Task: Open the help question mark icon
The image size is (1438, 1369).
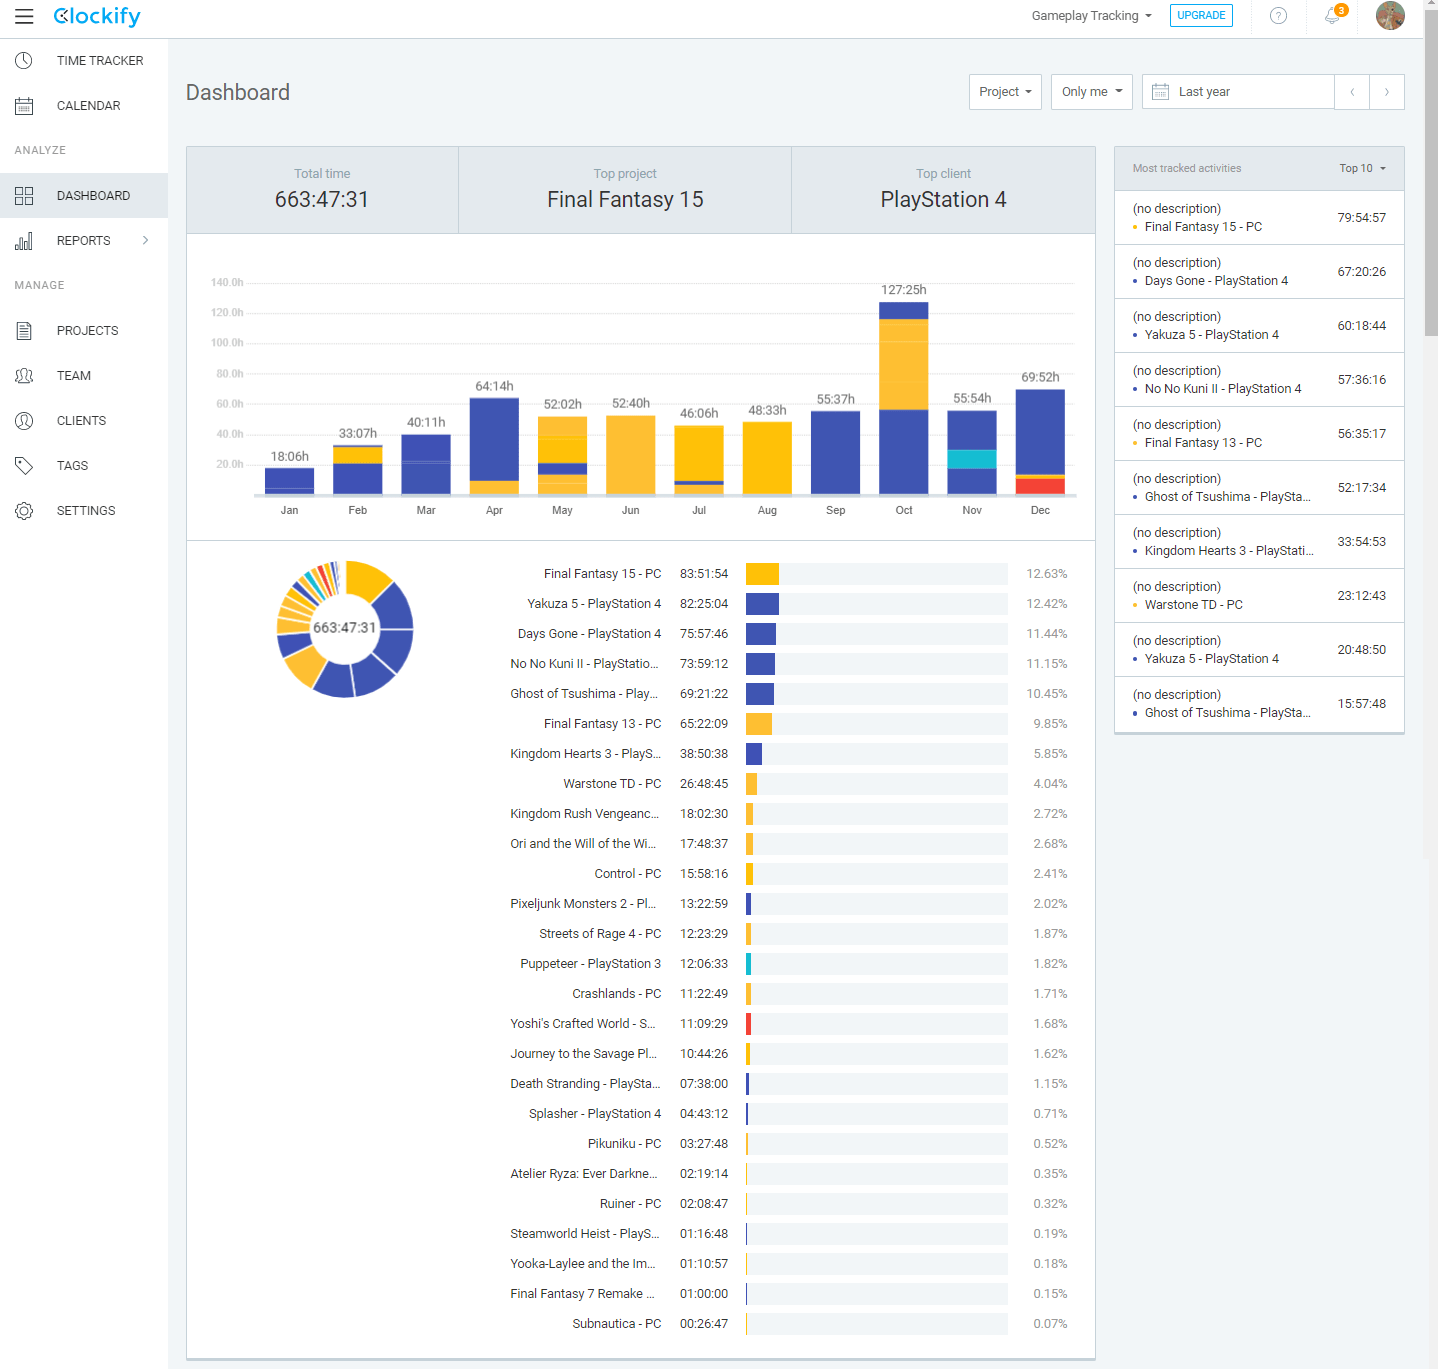Action: tap(1278, 16)
